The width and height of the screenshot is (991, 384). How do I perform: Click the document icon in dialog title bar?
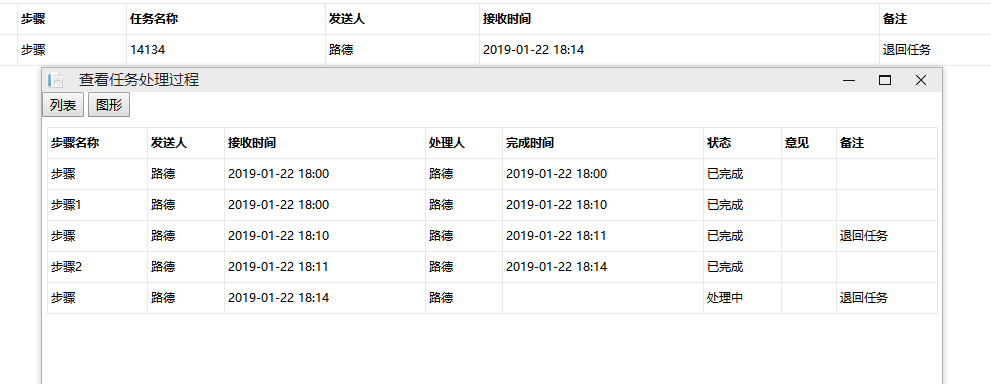(x=56, y=80)
